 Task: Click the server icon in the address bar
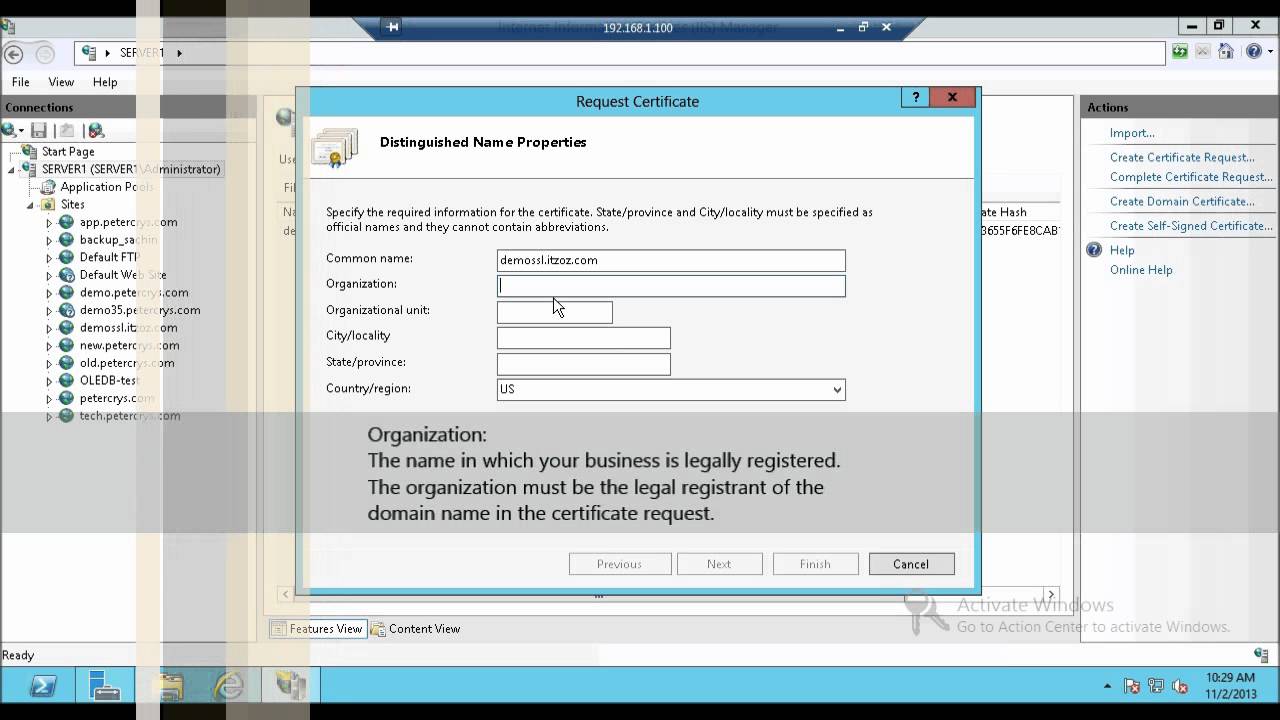[x=89, y=53]
